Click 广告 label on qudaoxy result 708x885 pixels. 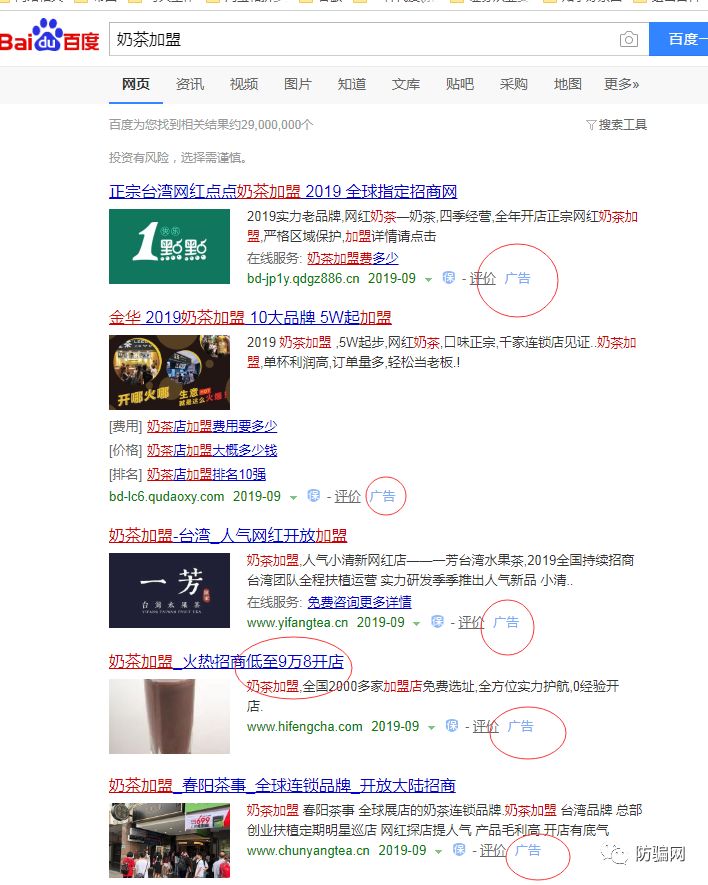pyautogui.click(x=383, y=496)
